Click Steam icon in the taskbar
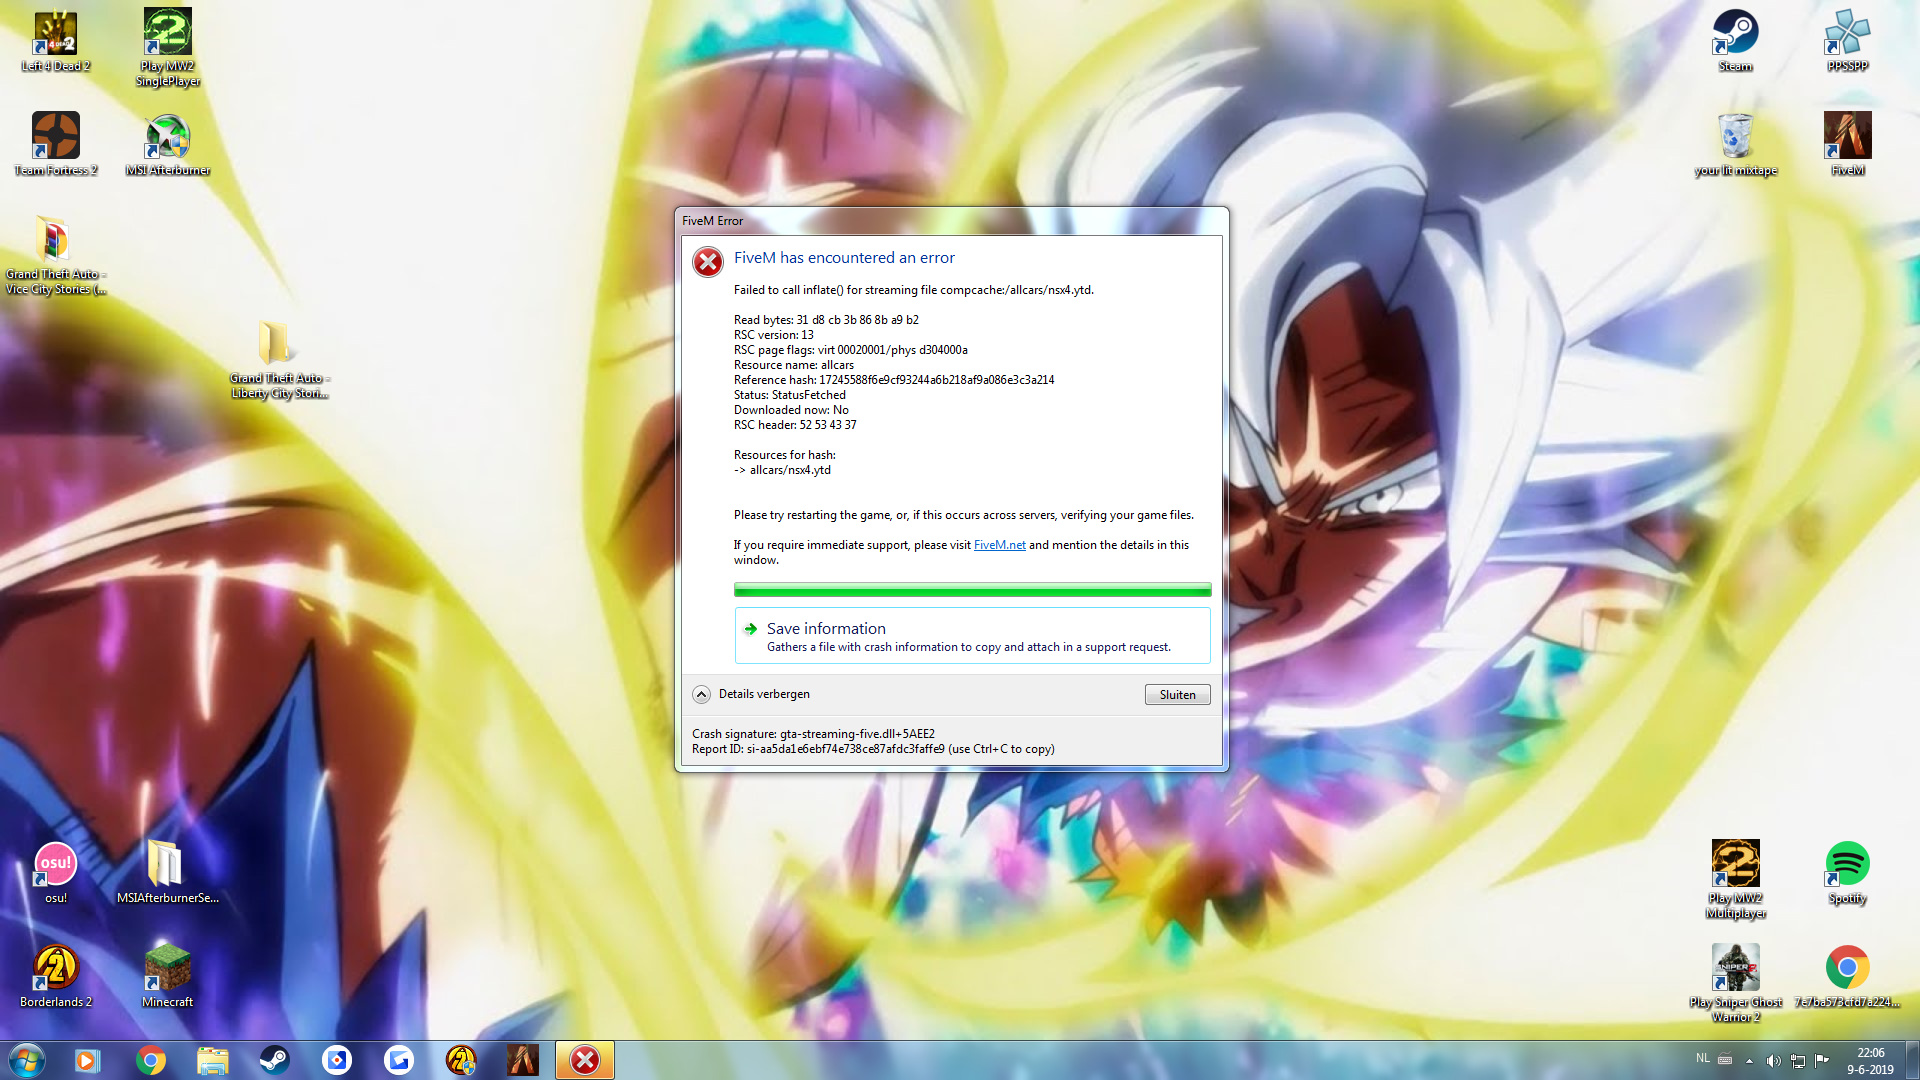The height and width of the screenshot is (1080, 1920). click(x=274, y=1060)
